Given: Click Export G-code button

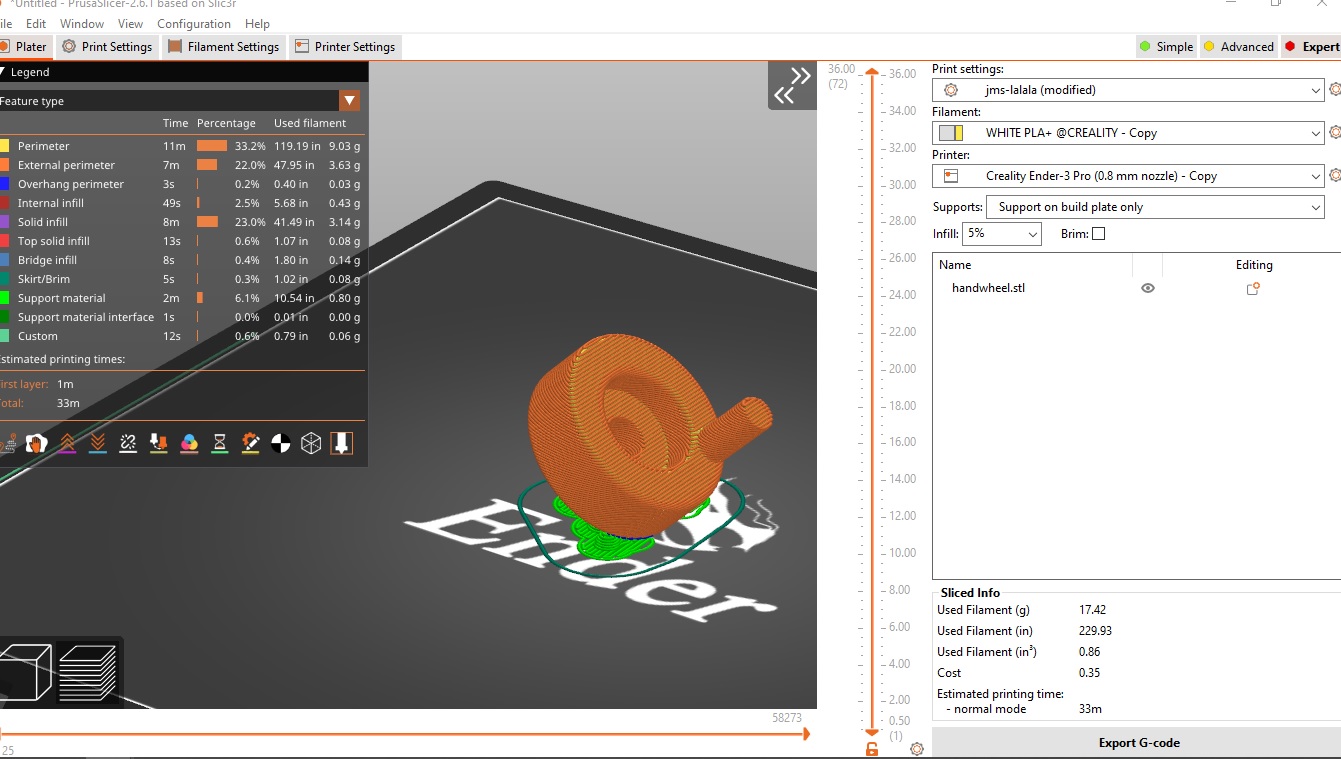Looking at the screenshot, I should point(1138,743).
